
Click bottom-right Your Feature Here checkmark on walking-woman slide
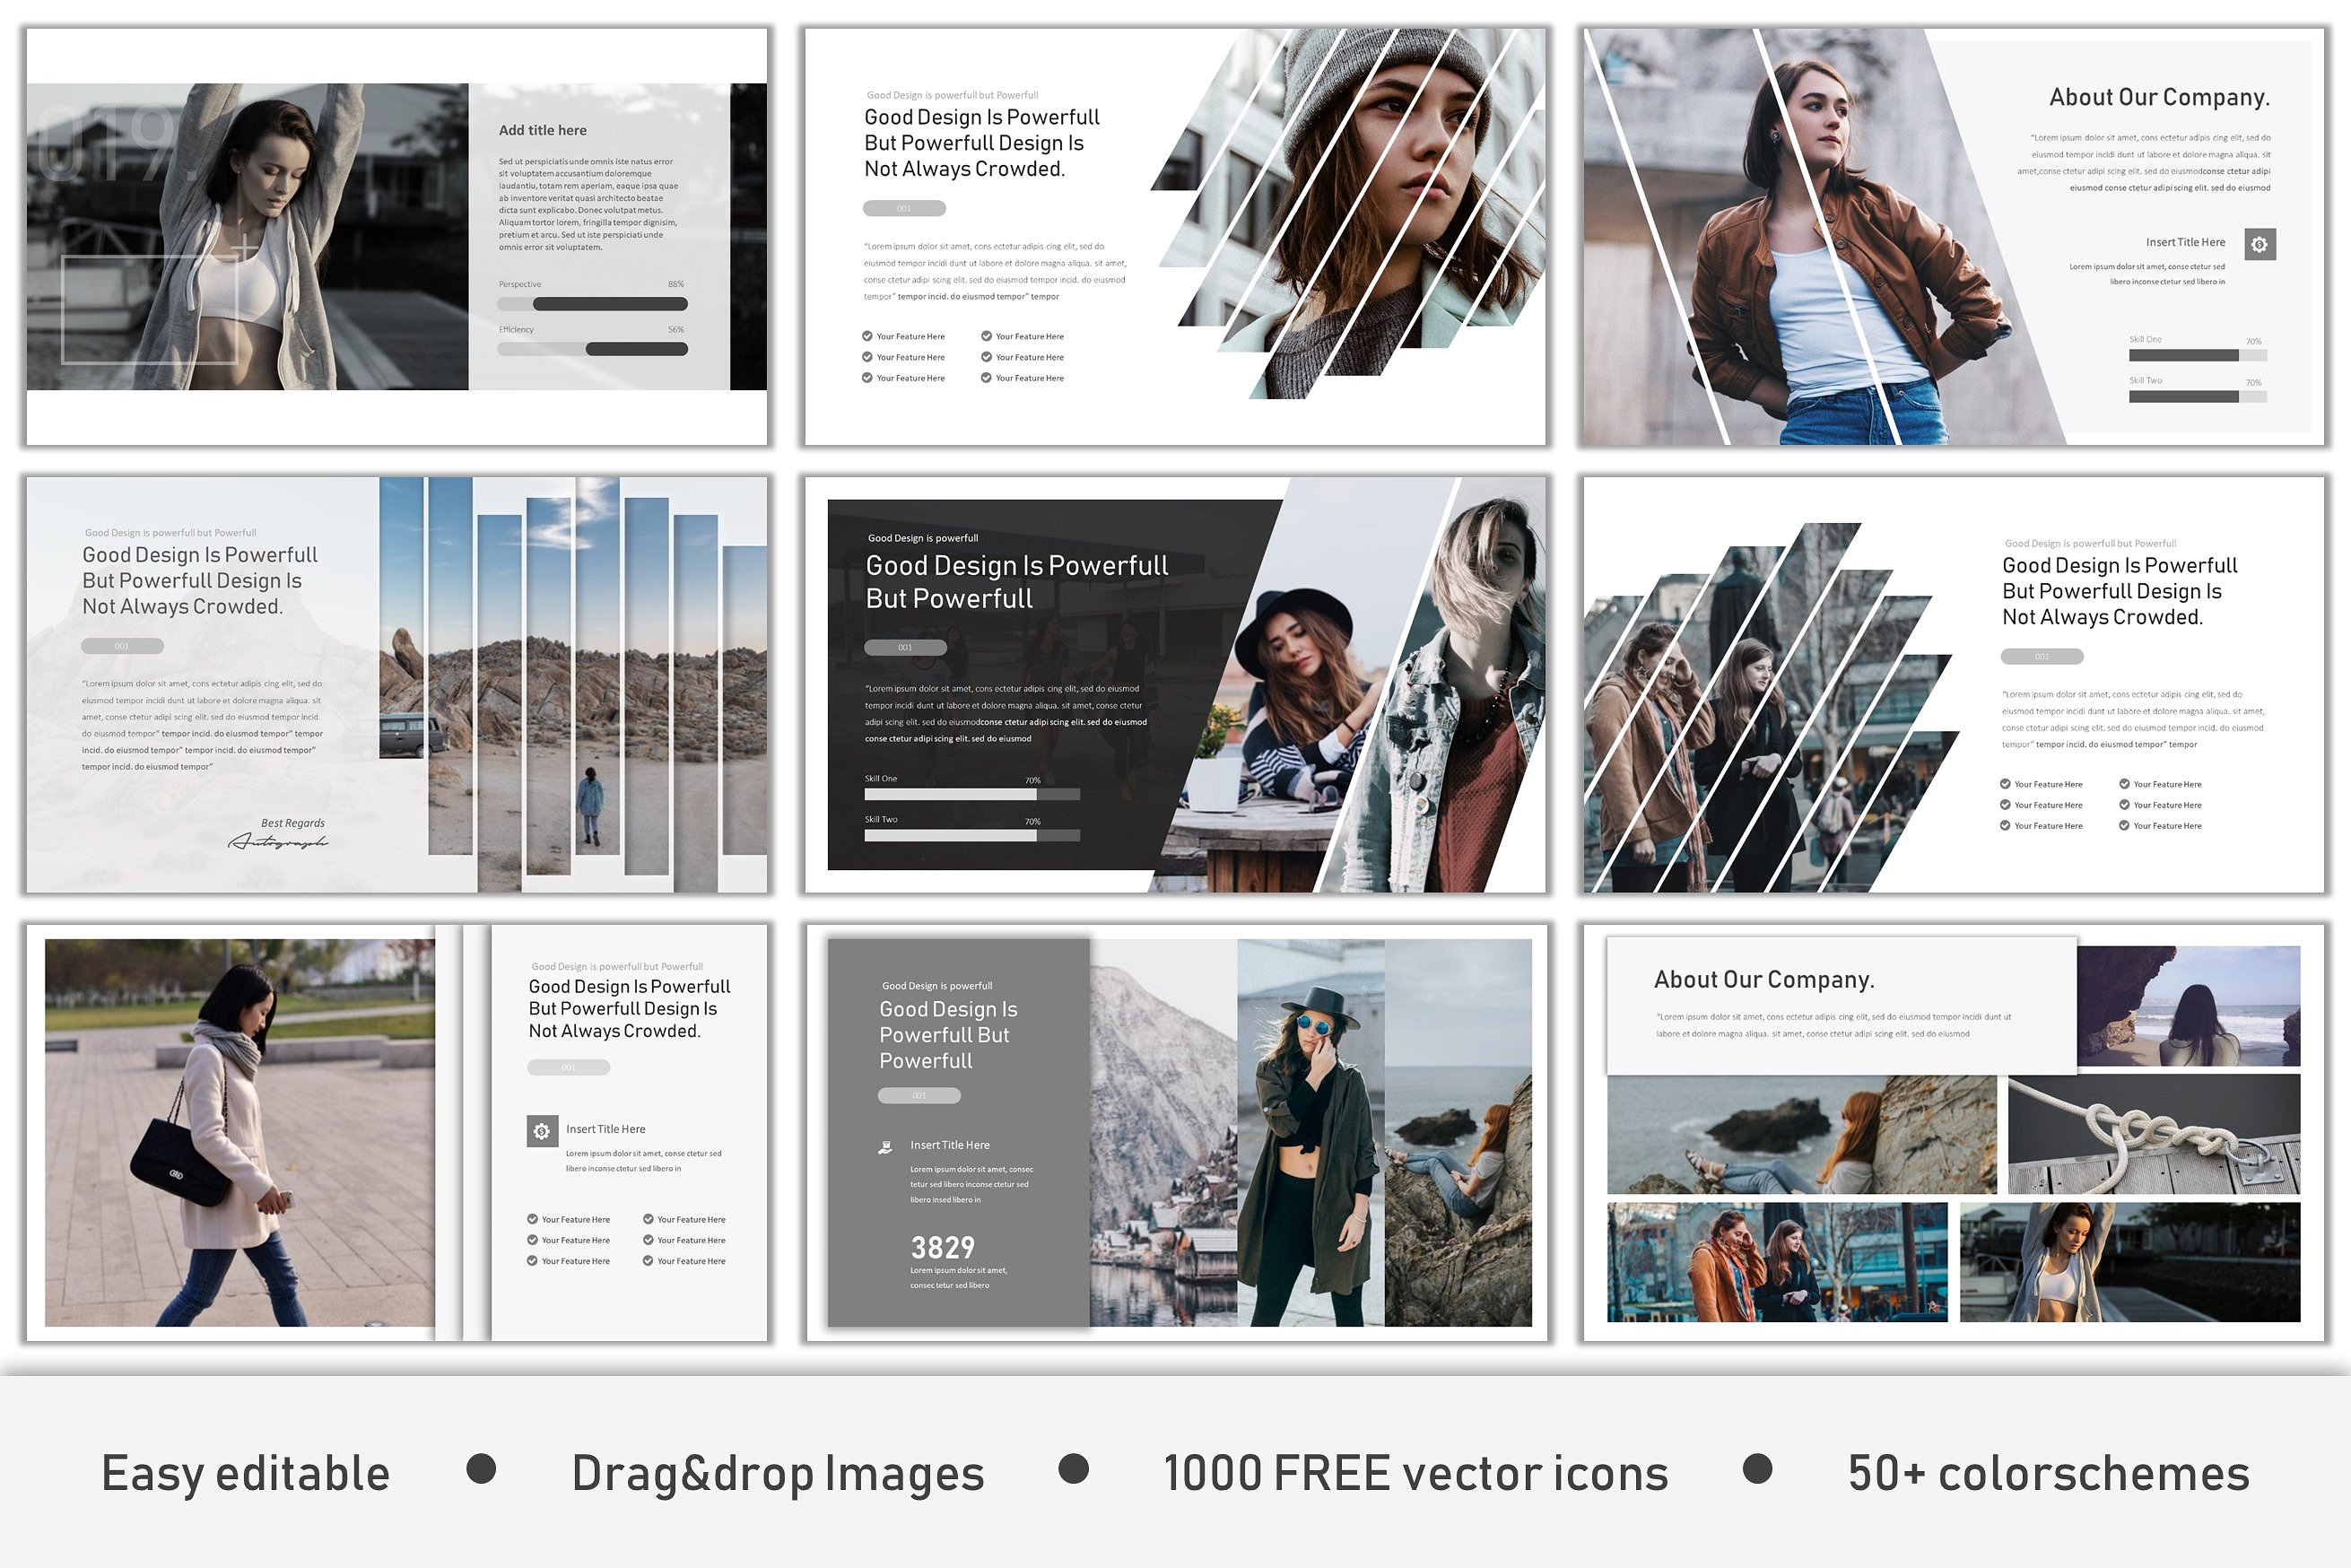coord(648,1261)
